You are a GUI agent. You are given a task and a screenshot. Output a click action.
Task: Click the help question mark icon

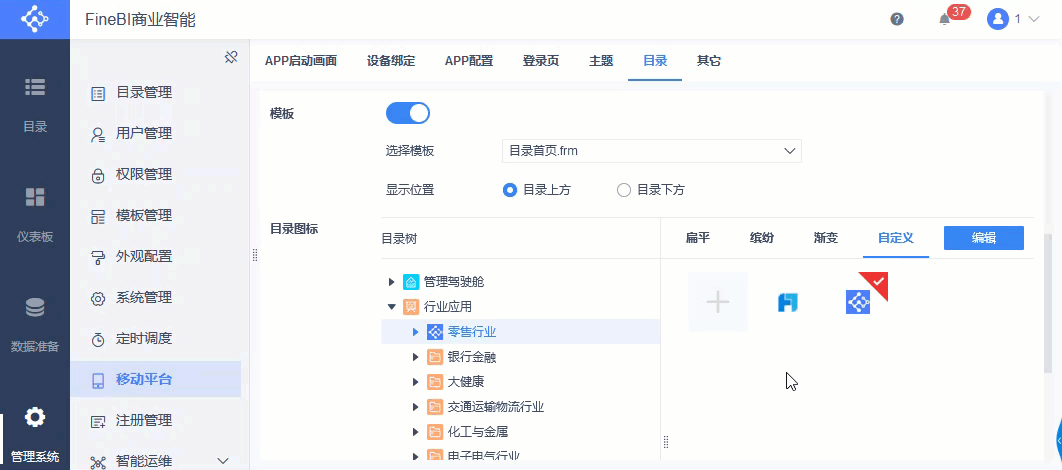click(897, 19)
